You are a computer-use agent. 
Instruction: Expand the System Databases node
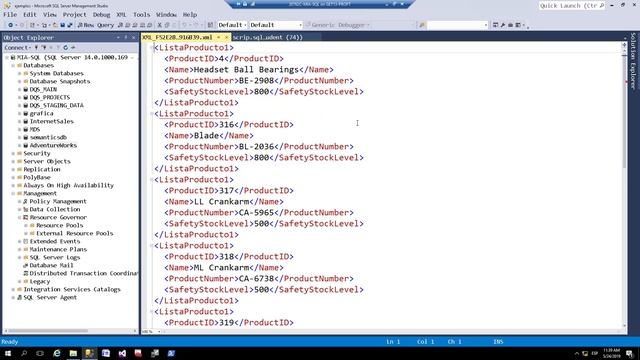click(x=20, y=73)
